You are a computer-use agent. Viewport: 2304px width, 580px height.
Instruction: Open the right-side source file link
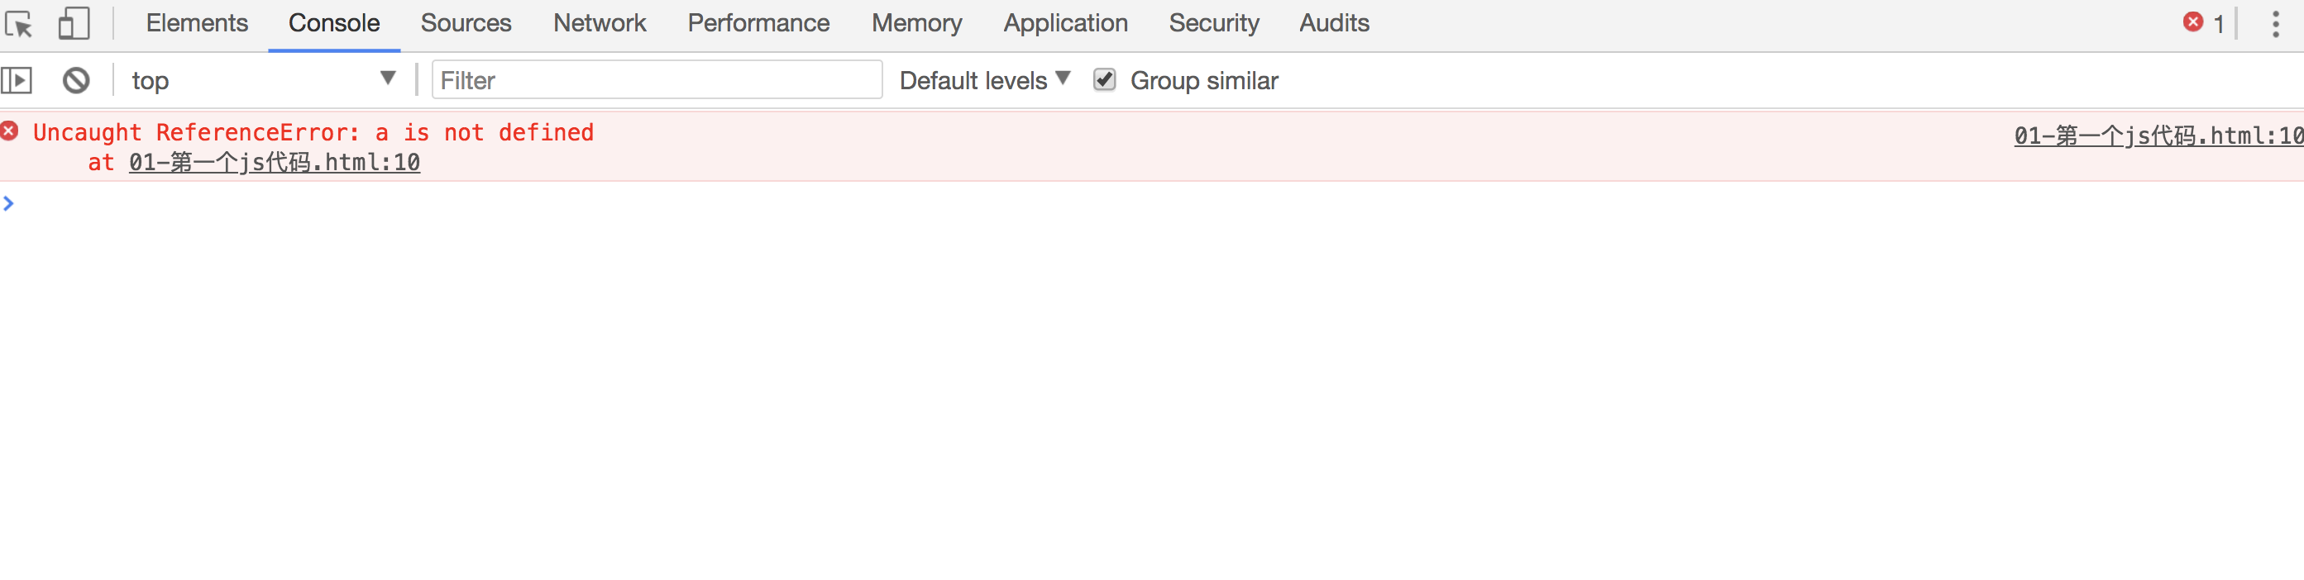(x=2158, y=136)
